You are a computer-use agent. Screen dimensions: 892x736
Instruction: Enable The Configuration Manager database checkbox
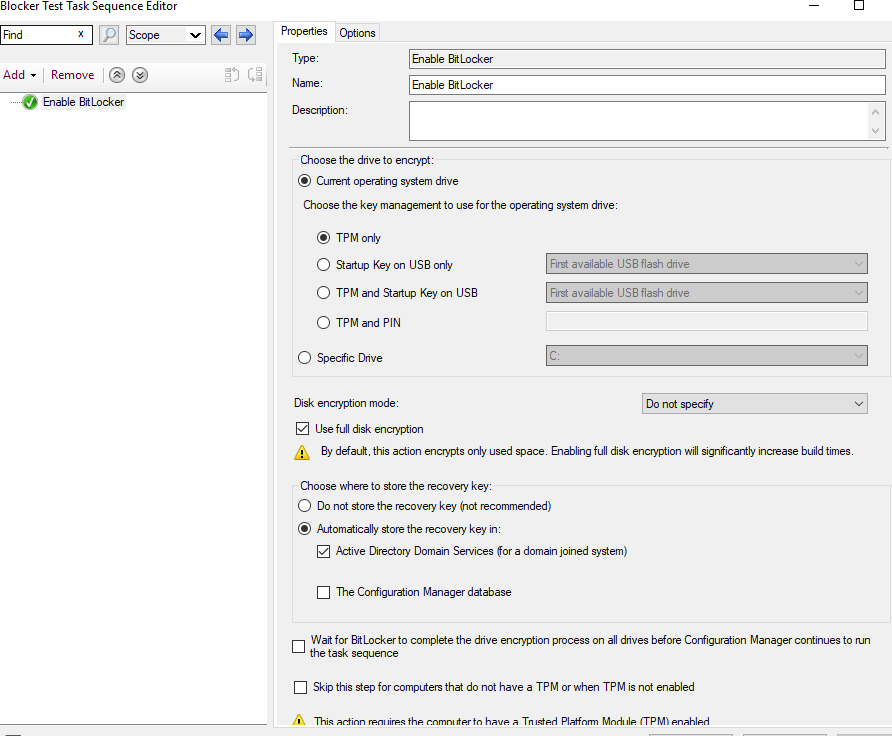pos(324,592)
